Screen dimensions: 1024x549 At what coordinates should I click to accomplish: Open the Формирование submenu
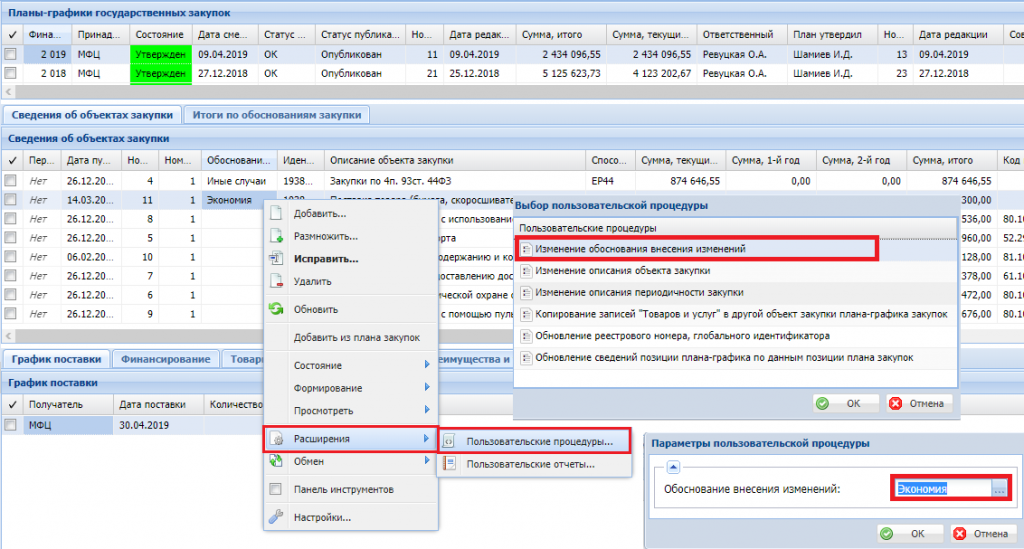[427, 388]
